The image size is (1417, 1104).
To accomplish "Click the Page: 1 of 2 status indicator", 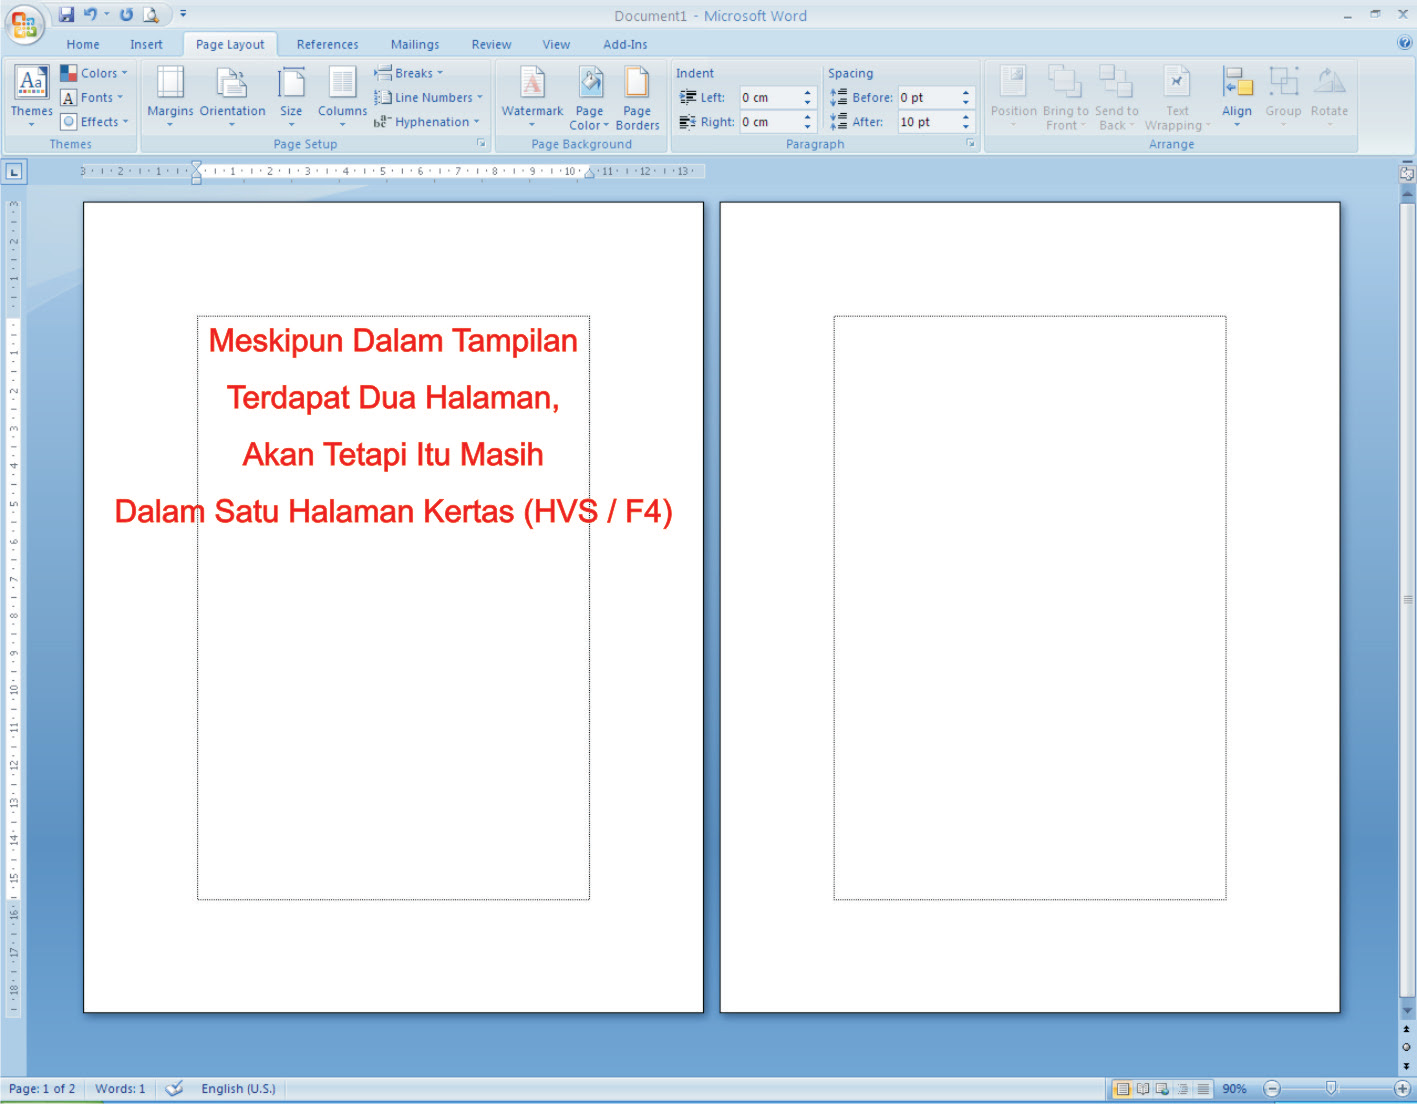I will [42, 1089].
